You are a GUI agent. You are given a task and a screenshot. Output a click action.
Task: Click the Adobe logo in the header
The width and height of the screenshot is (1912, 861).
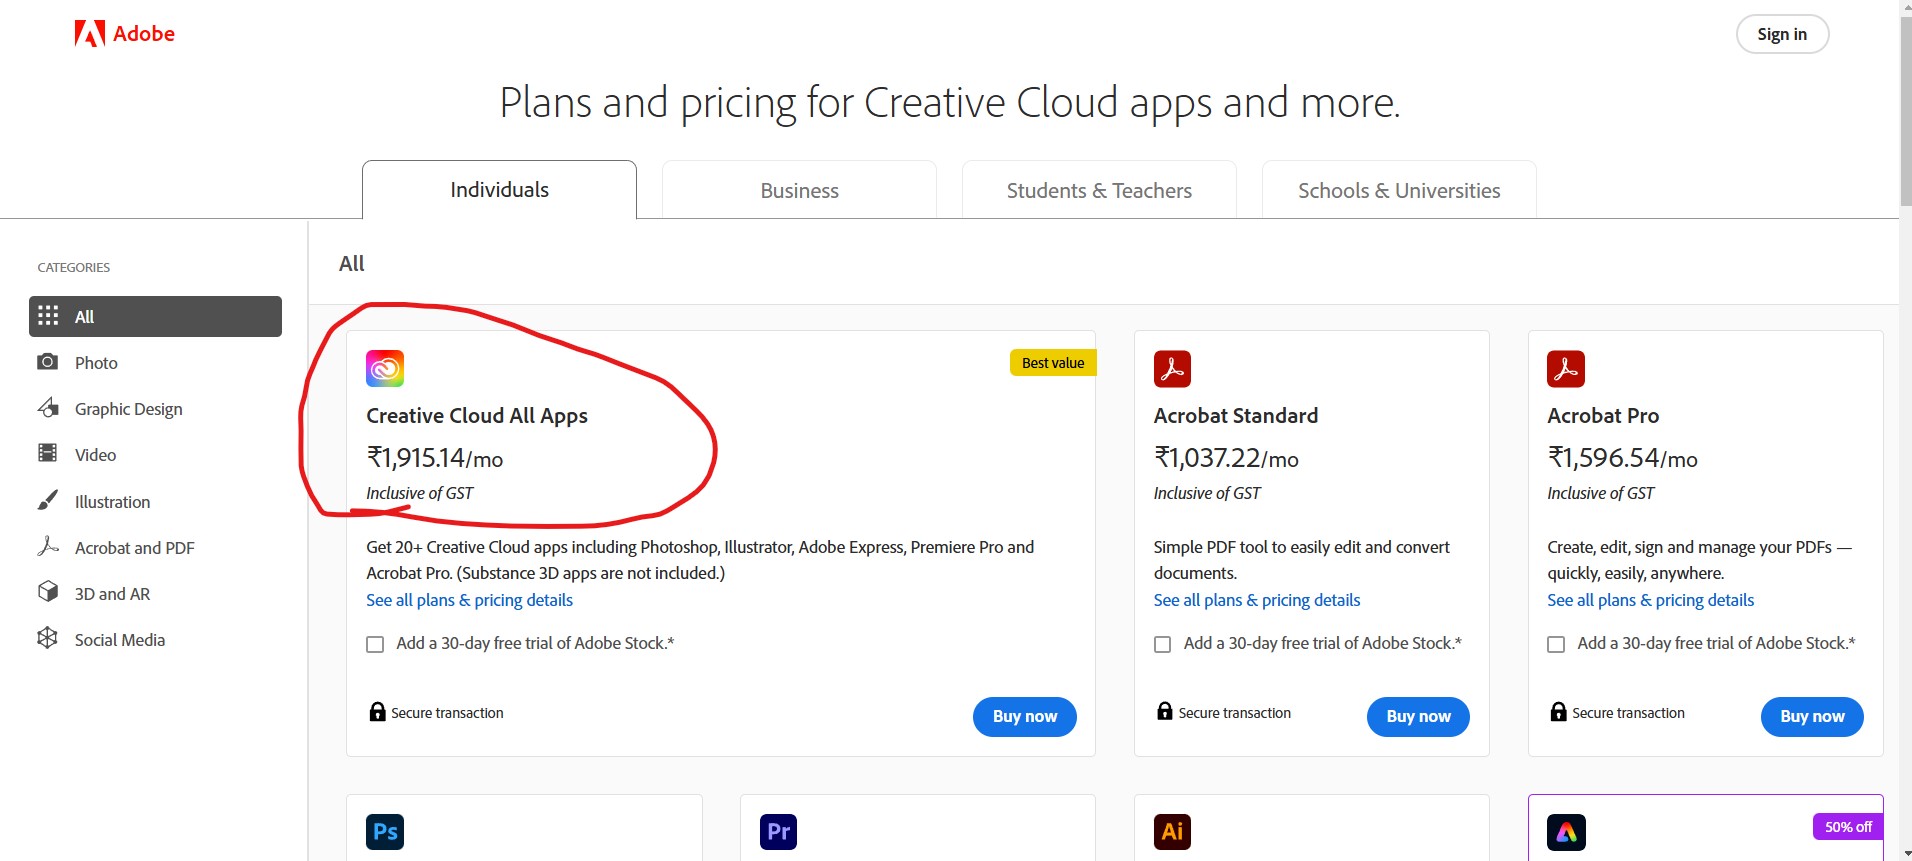tap(125, 34)
